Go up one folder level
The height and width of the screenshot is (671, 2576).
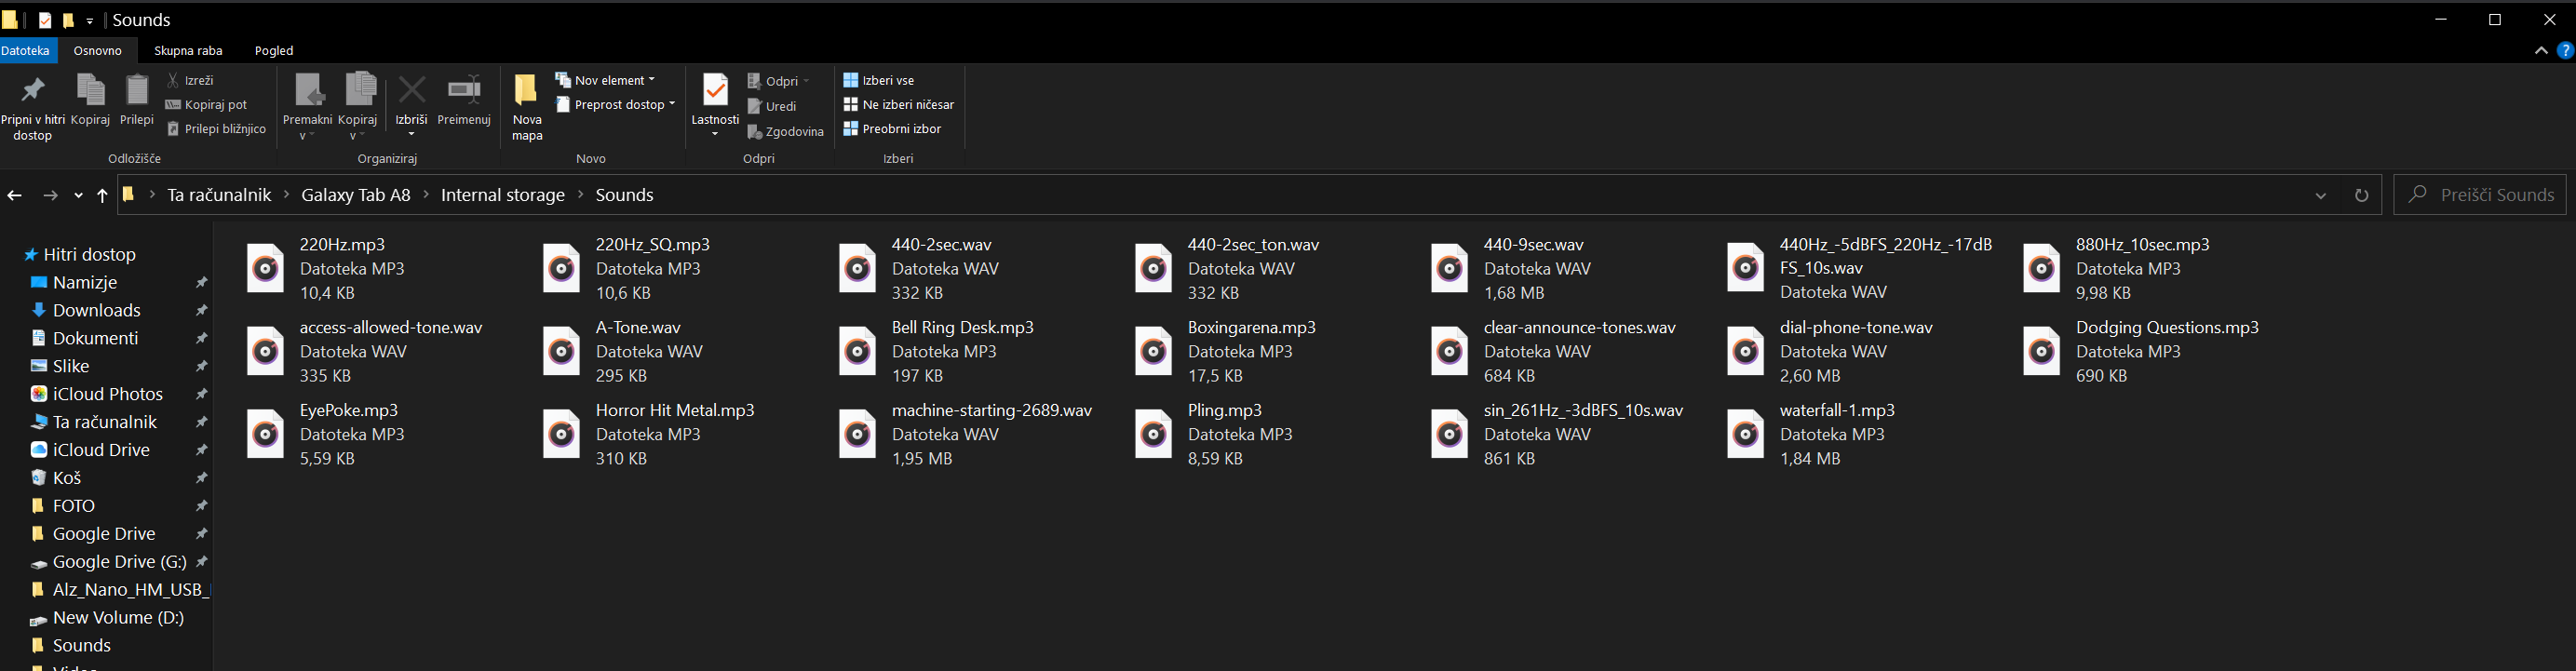point(102,196)
